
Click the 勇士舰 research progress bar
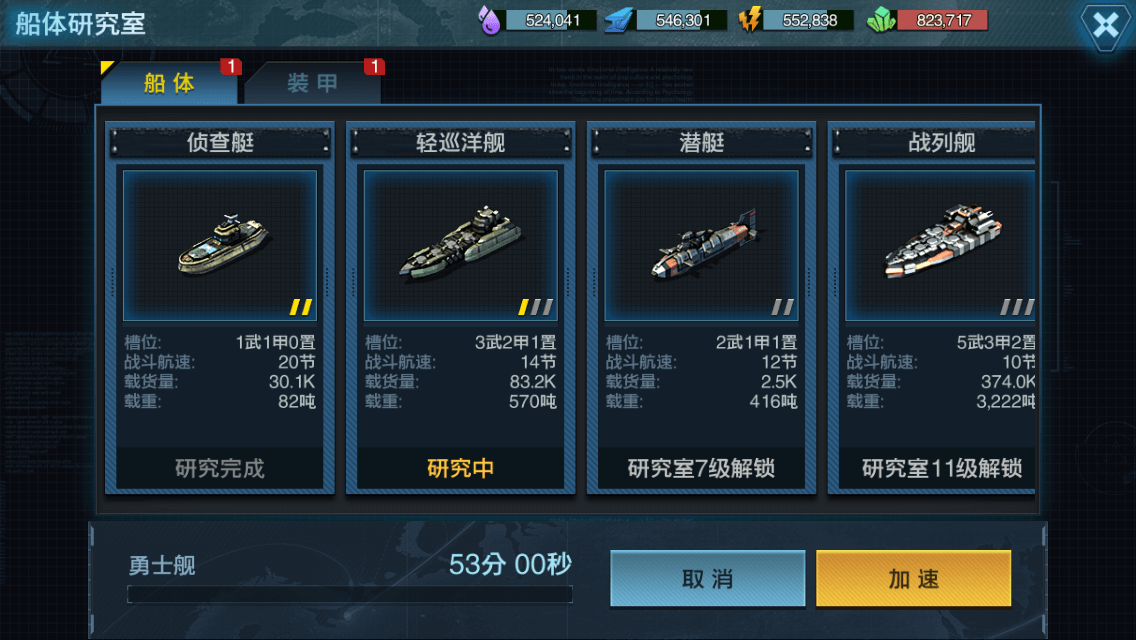point(350,594)
